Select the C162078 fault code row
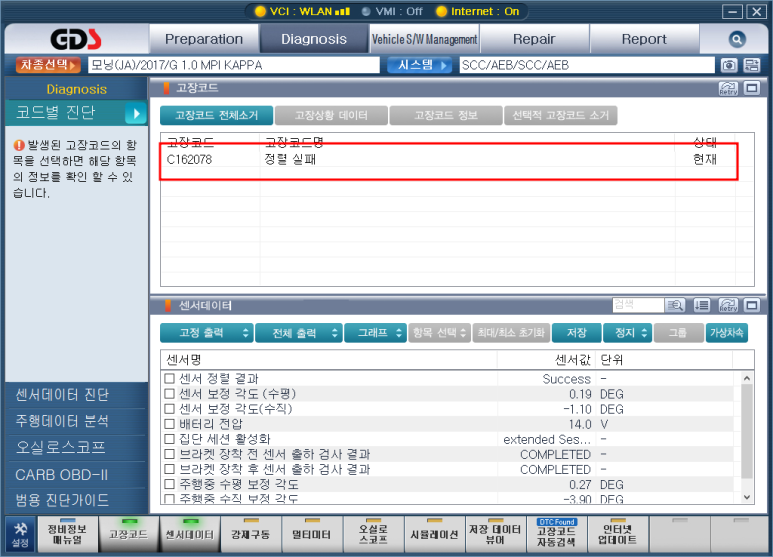This screenshot has width=773, height=557. pos(449,160)
